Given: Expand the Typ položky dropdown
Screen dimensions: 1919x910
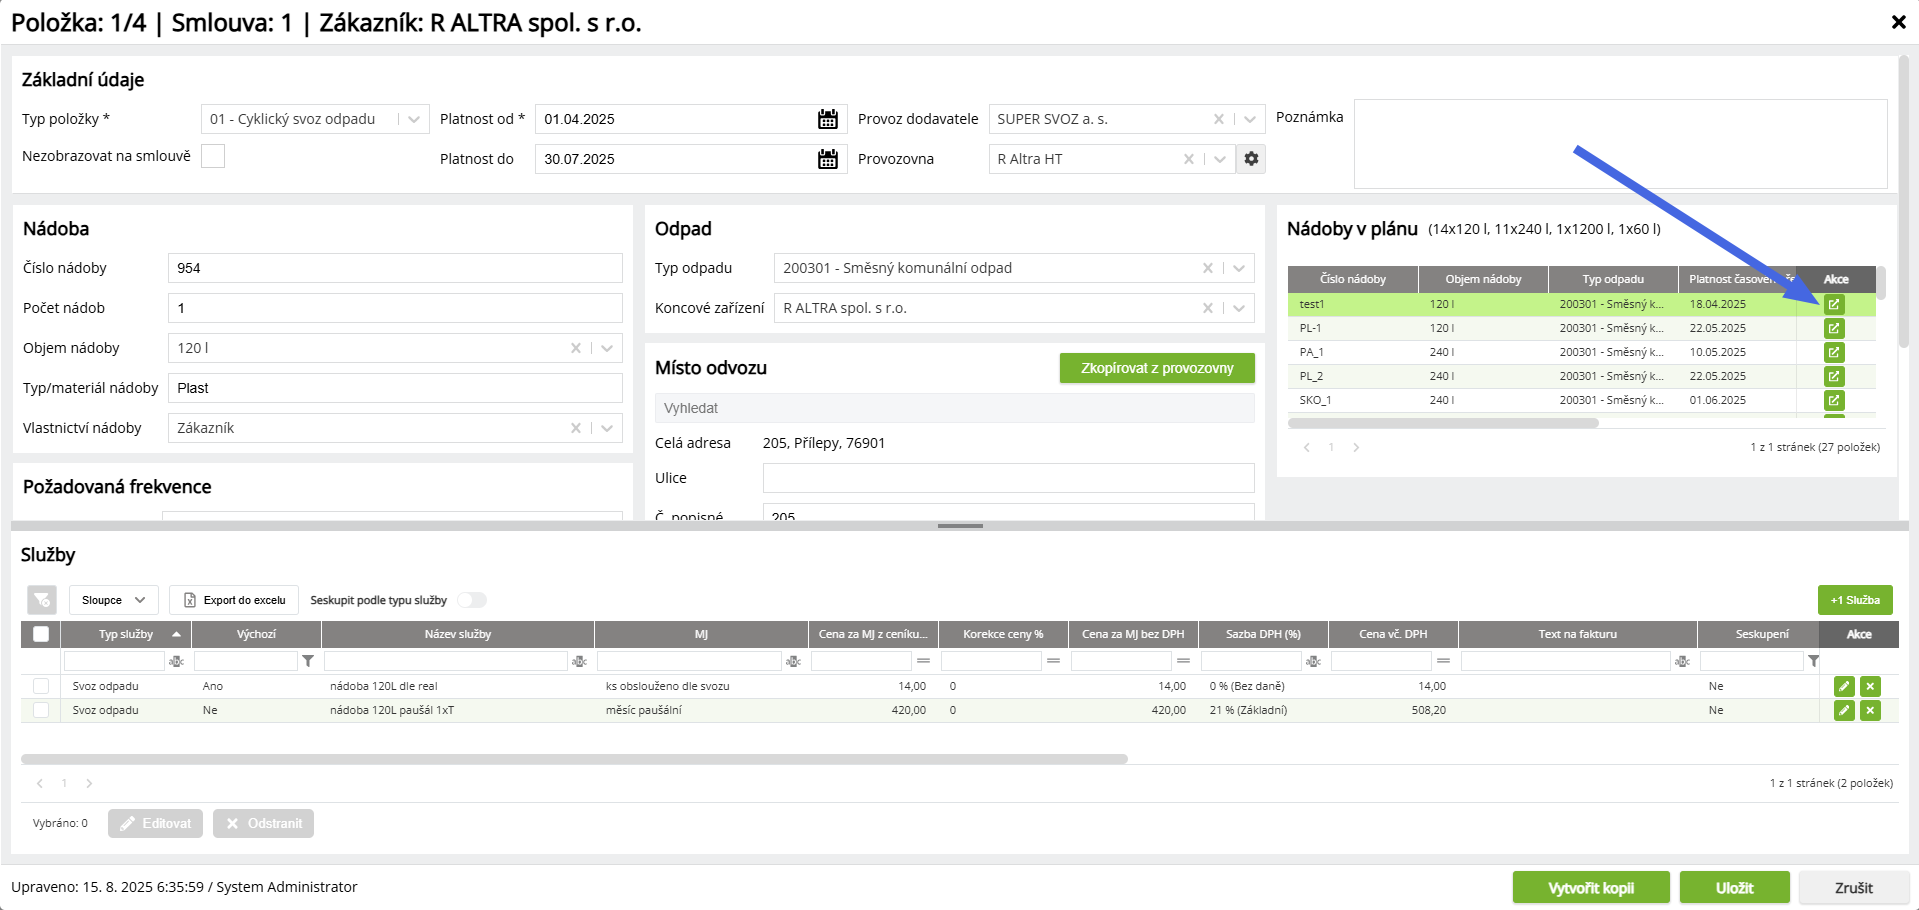Looking at the screenshot, I should (x=414, y=119).
